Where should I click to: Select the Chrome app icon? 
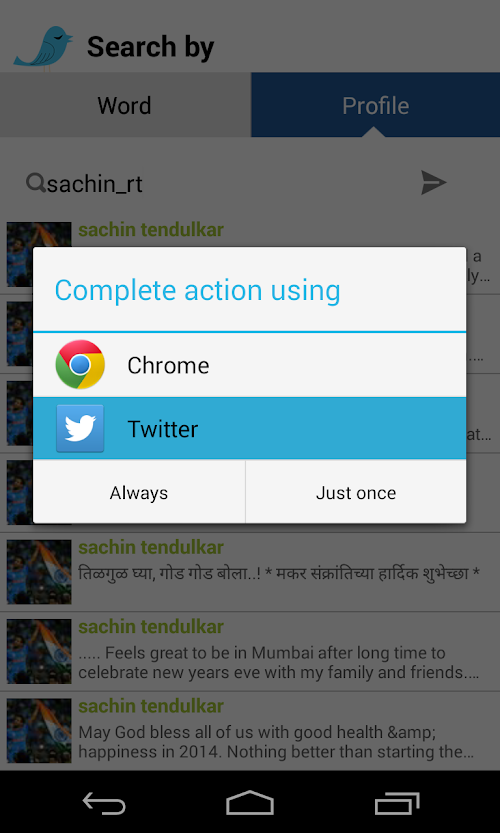[80, 364]
